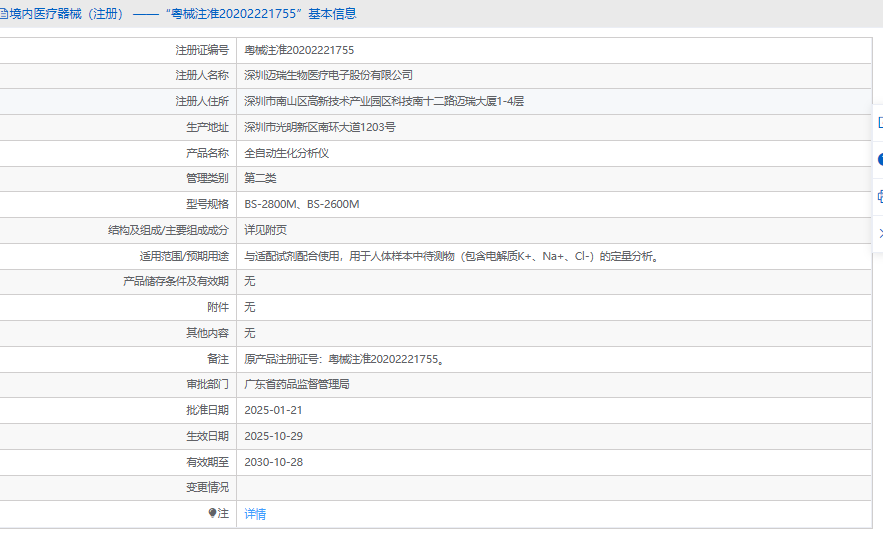Open the 详情 link in the 注 row

(255, 514)
